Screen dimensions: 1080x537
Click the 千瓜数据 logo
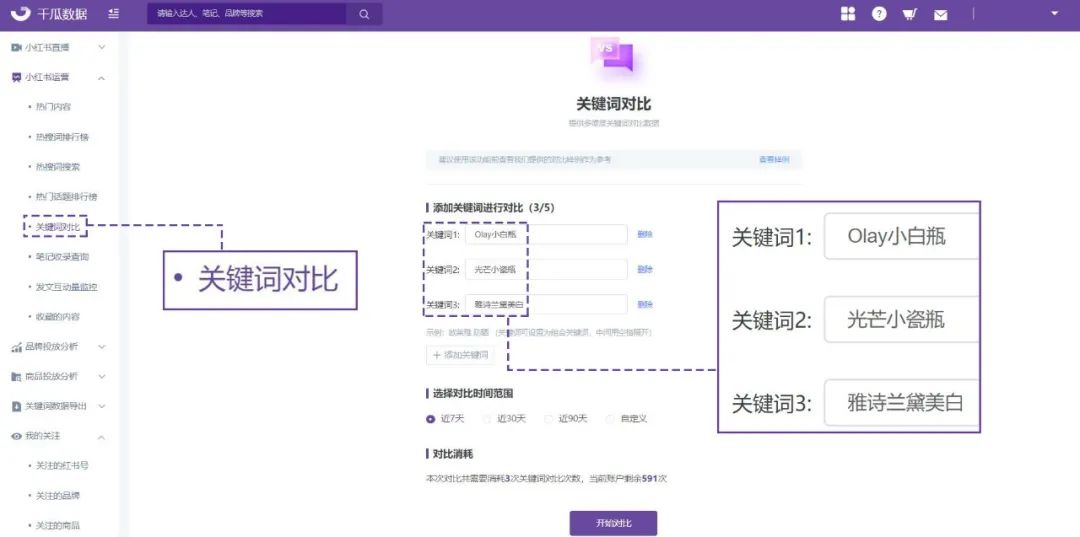coord(49,13)
